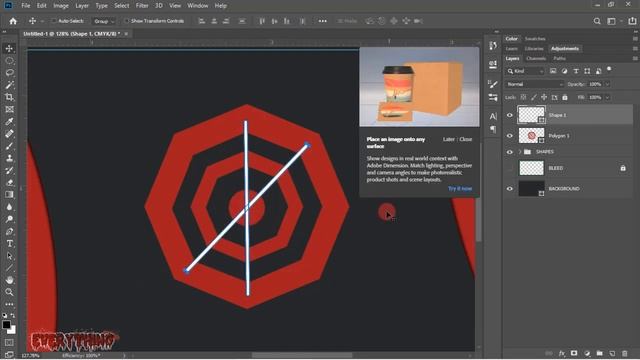Select the History Brush tool
Viewport: 640px width, 360px height.
9,170
